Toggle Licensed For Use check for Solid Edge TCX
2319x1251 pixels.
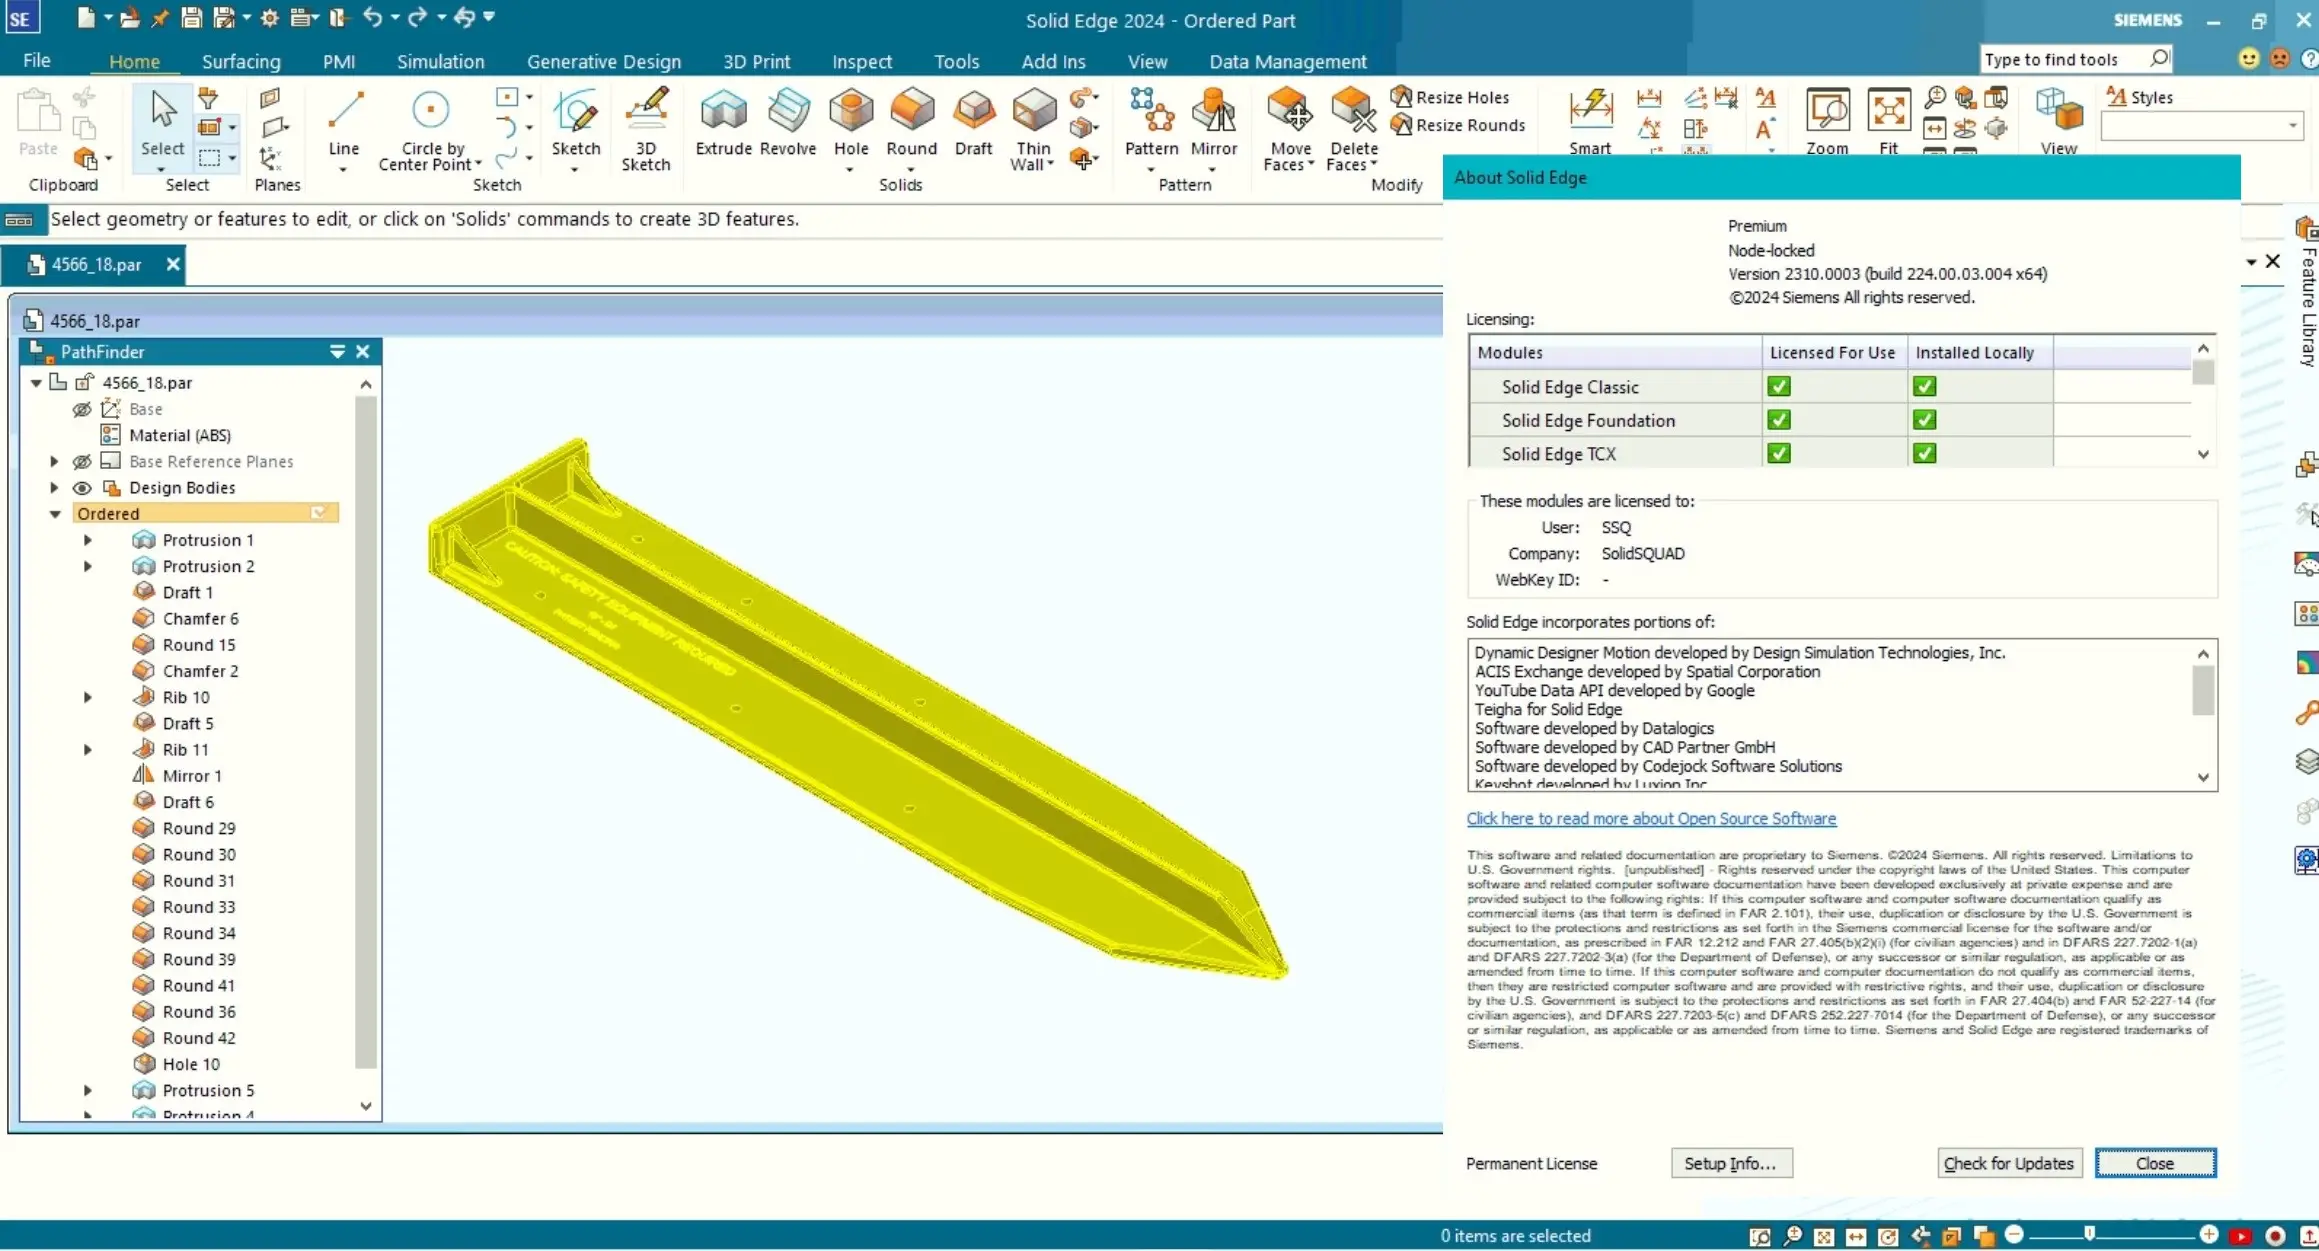coord(1779,453)
